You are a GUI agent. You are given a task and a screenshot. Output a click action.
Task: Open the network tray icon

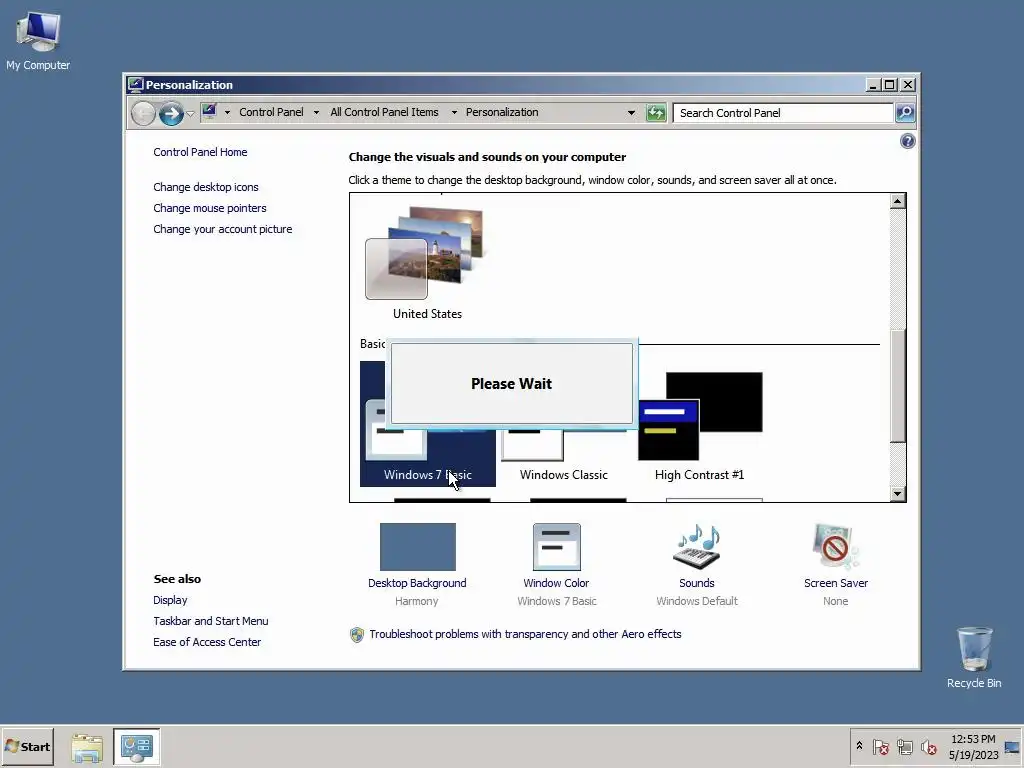[904, 746]
